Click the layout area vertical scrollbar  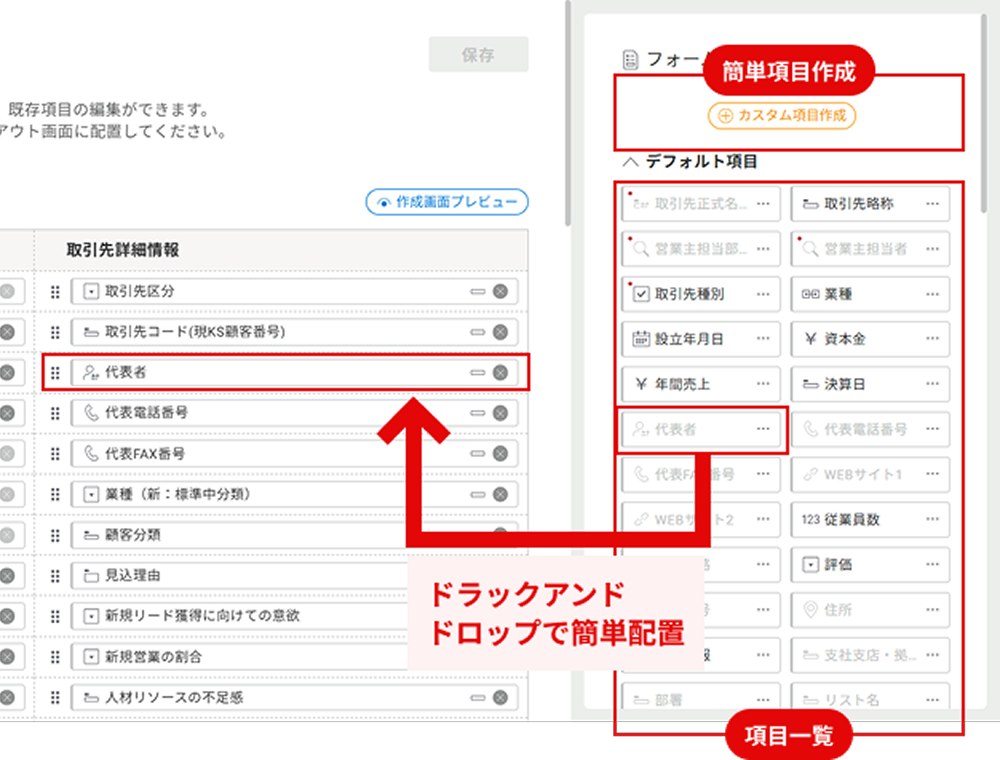568,110
